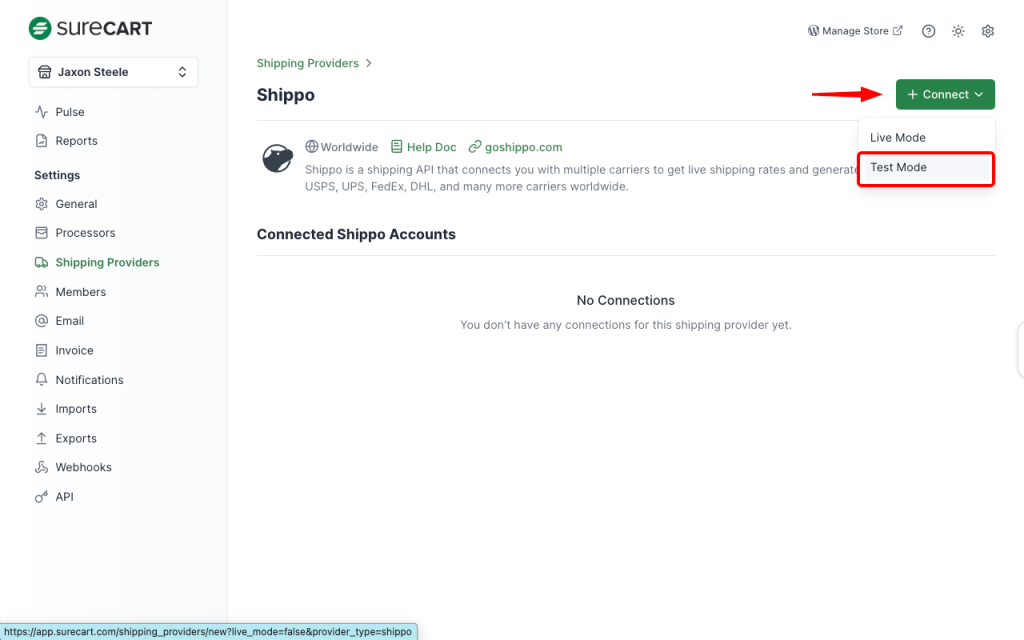Click the Shippo hippo logo

click(278, 158)
